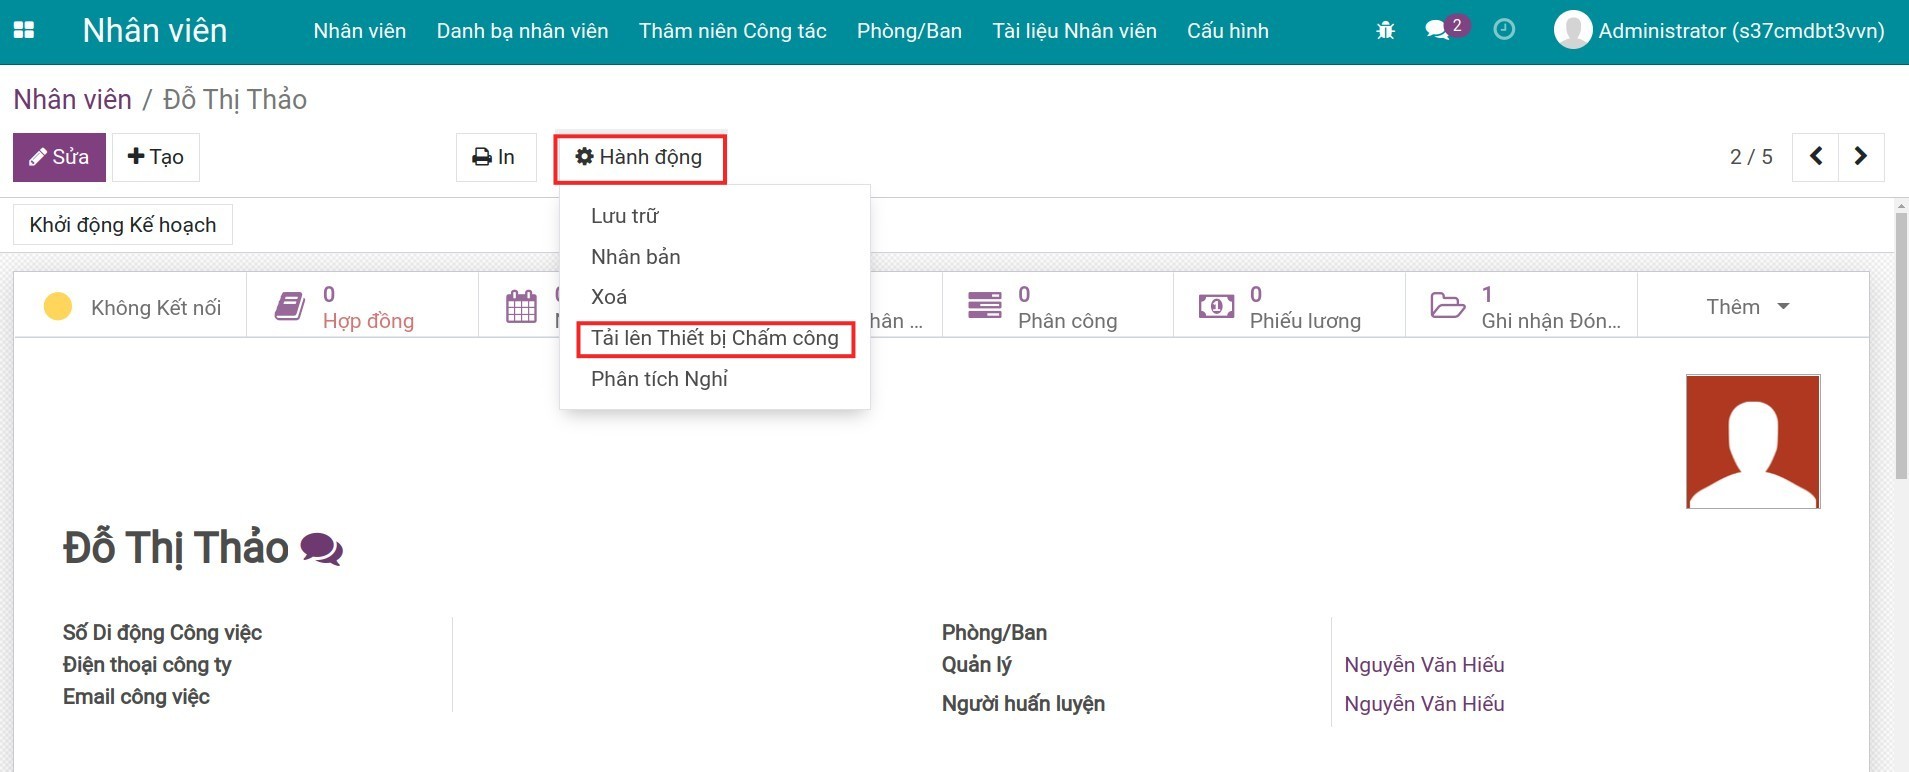Open manager link Nguyễn Văn Hiếu beside Quản lý
This screenshot has width=1909, height=772.
tap(1424, 665)
